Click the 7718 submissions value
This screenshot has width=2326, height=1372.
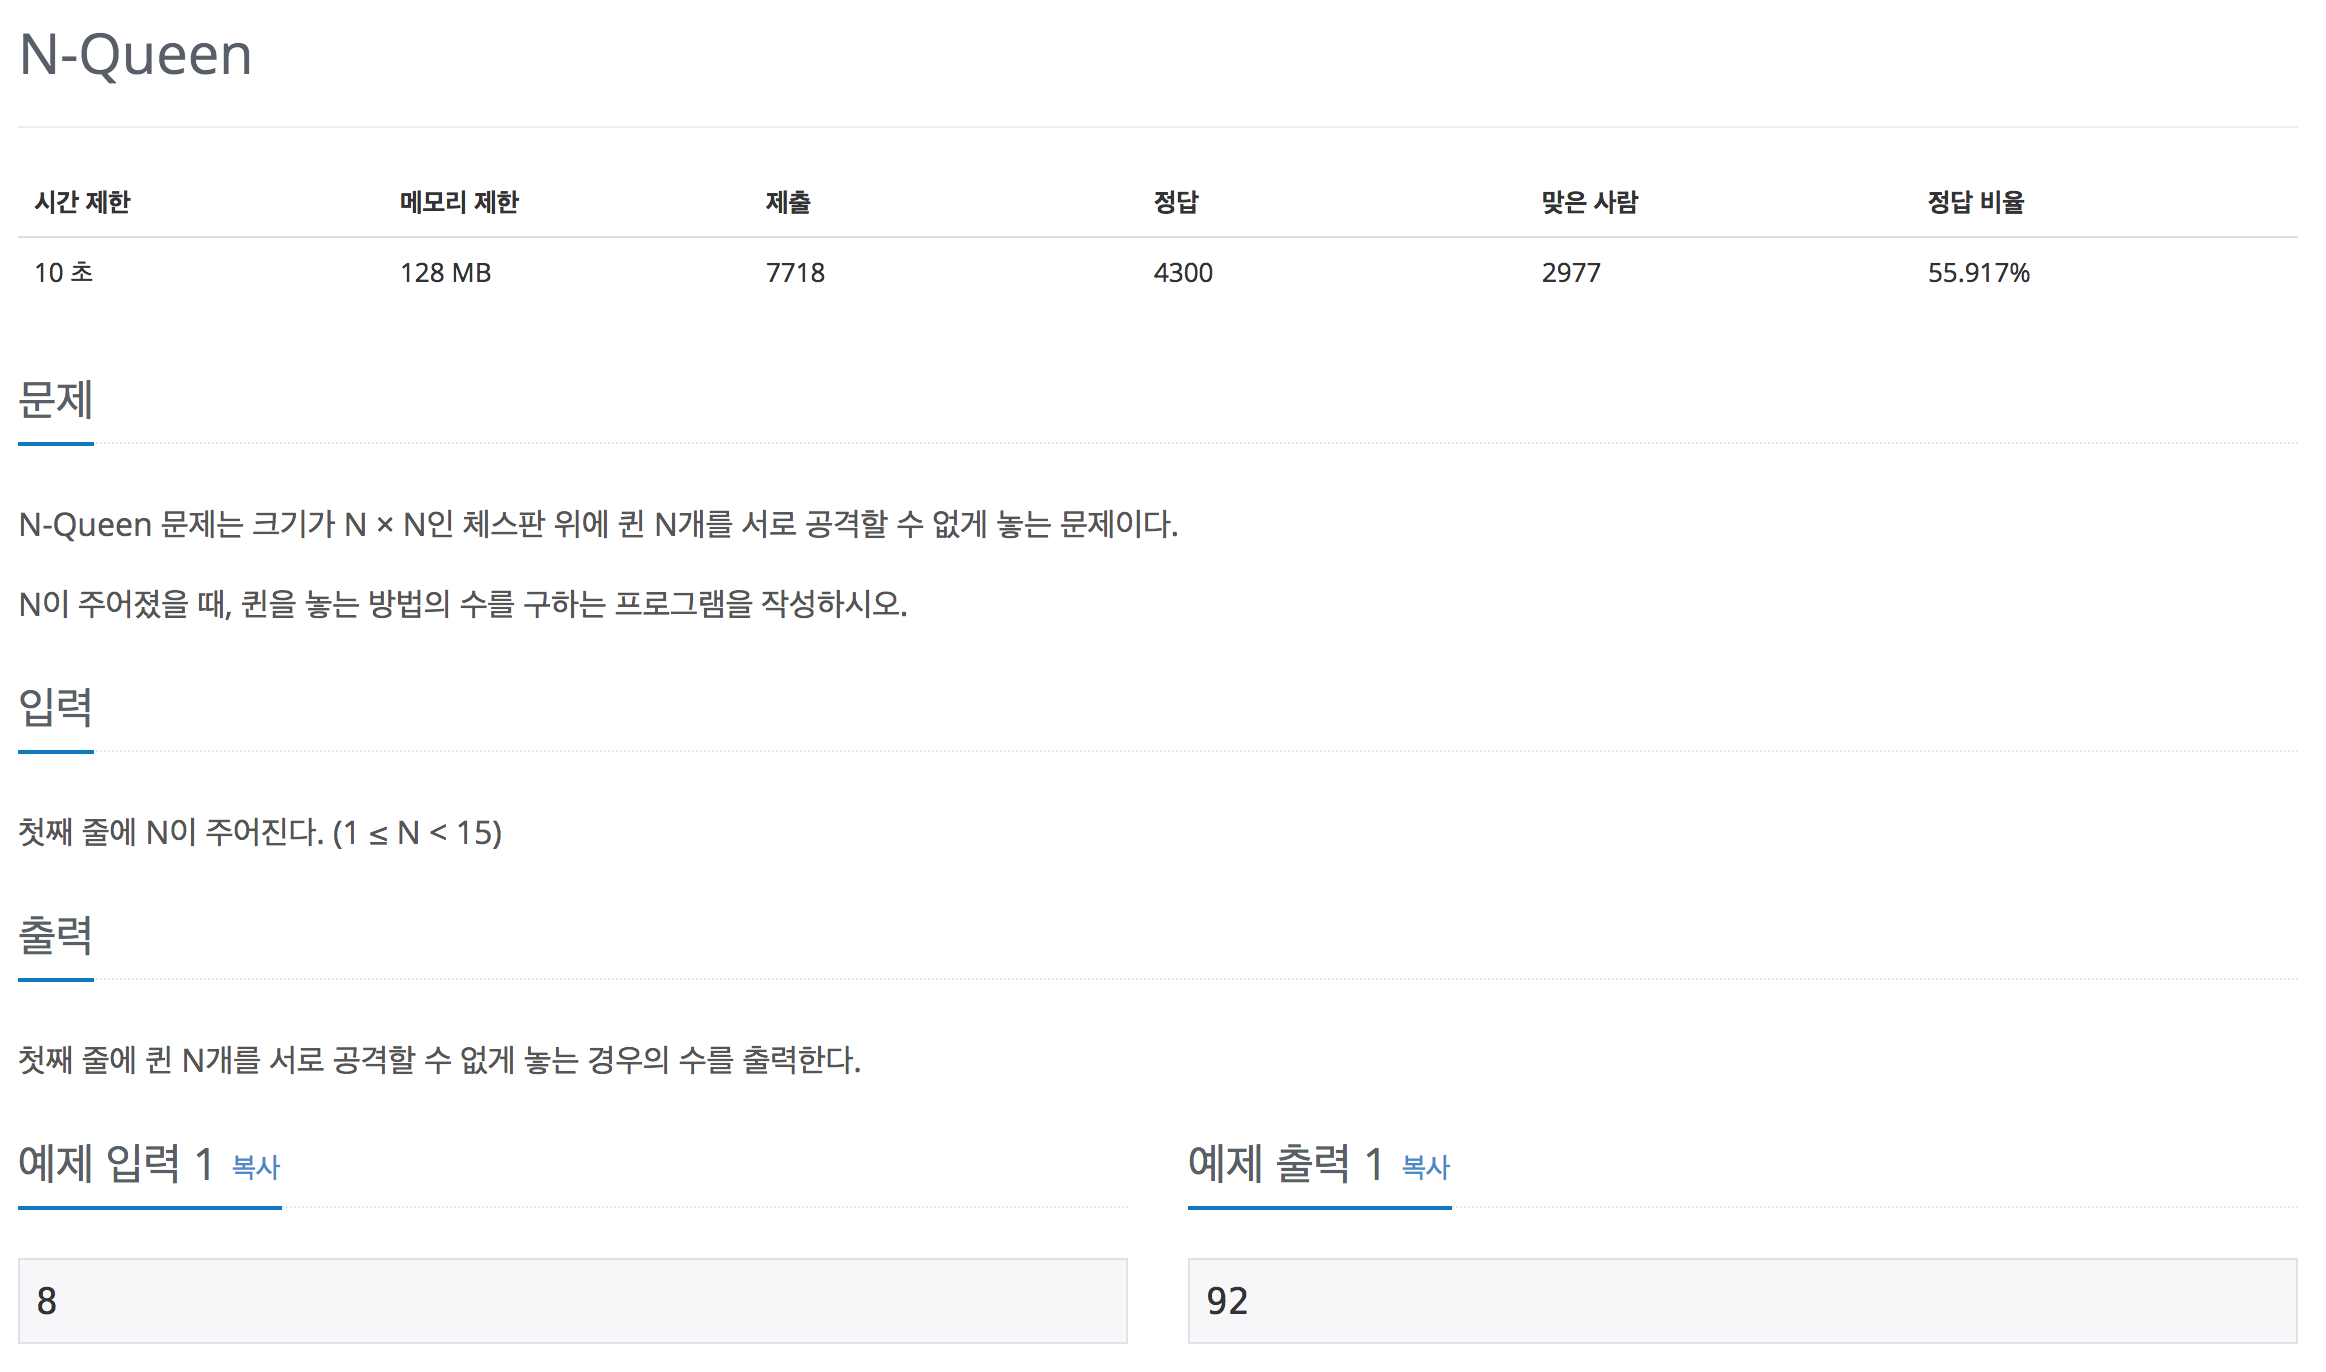795,273
